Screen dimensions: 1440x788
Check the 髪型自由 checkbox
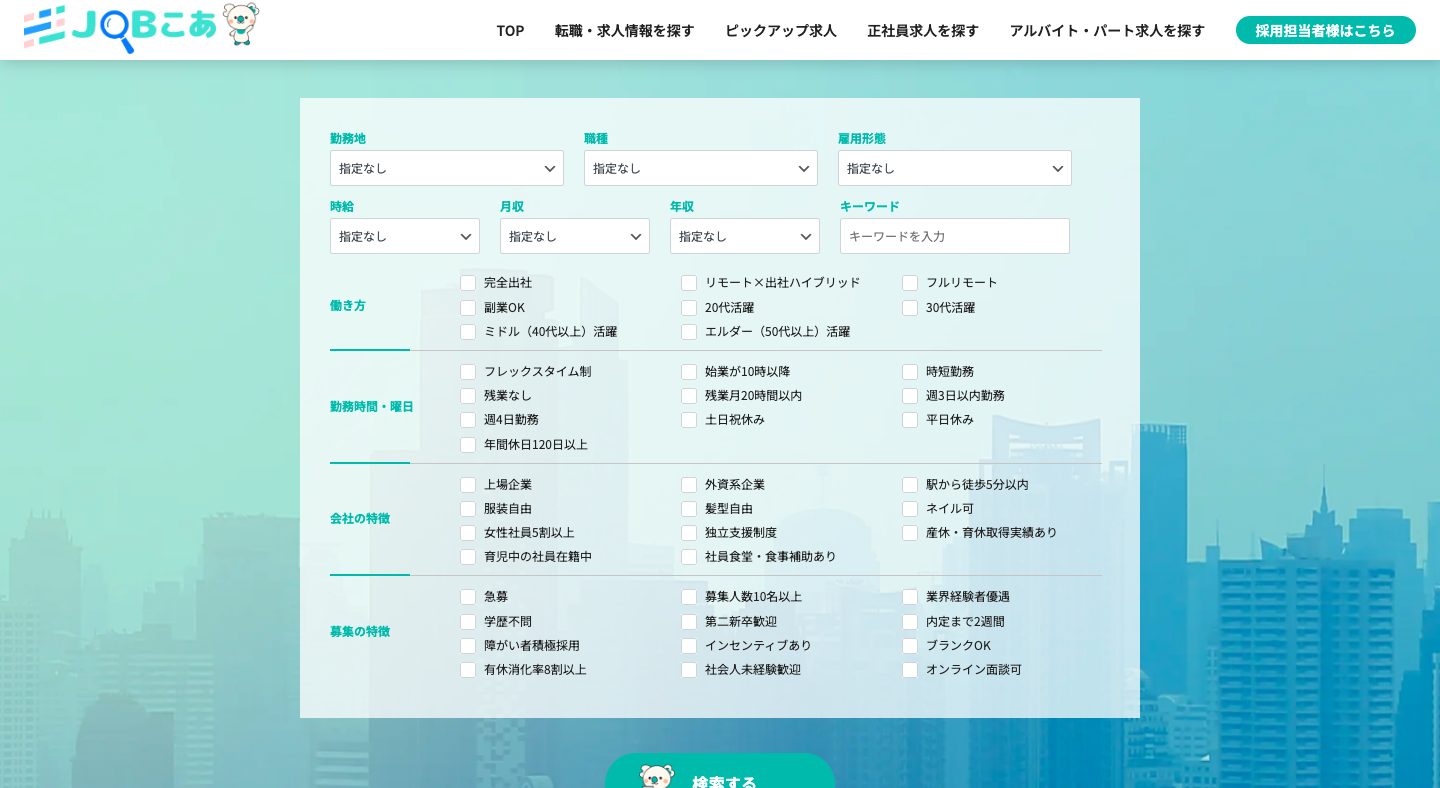(689, 509)
